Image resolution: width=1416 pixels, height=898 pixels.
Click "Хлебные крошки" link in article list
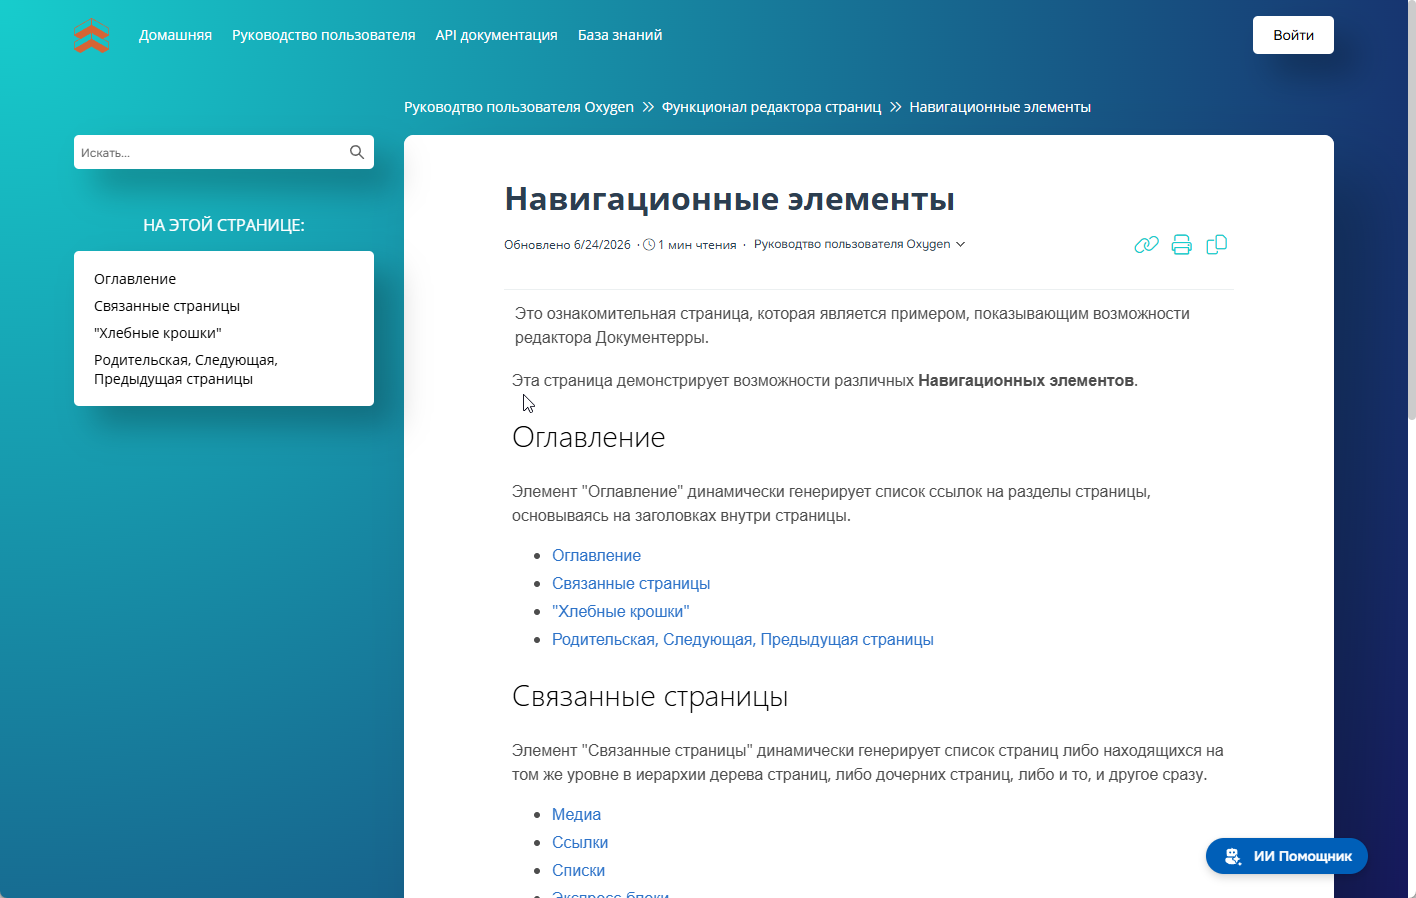(620, 611)
